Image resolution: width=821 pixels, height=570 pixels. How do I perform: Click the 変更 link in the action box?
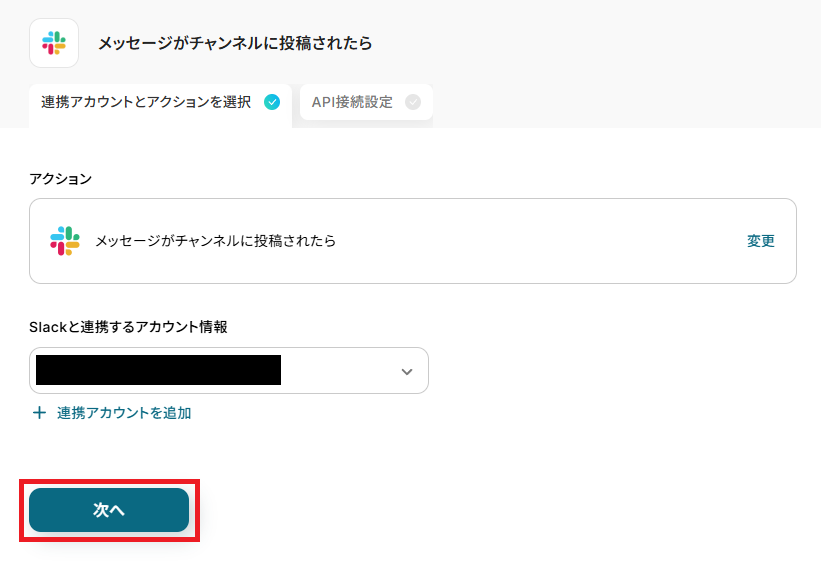pyautogui.click(x=761, y=241)
